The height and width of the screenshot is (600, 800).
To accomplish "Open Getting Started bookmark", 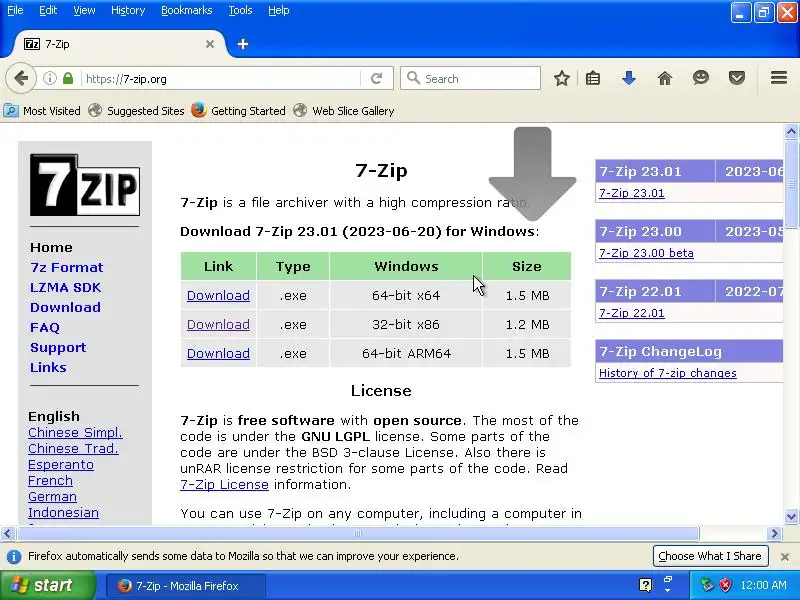I will (238, 111).
